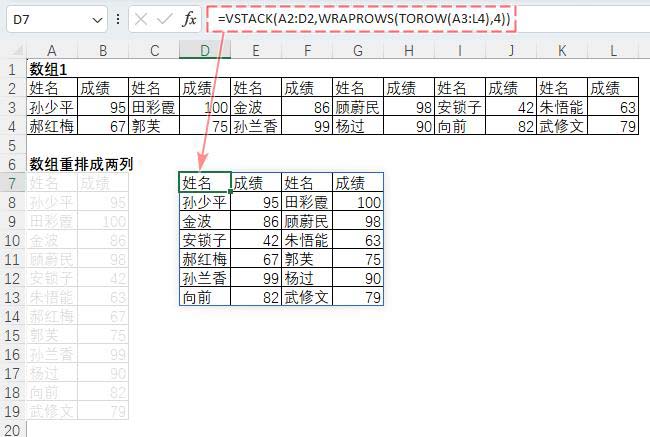Select column L header
Image resolution: width=650 pixels, height=437 pixels.
pyautogui.click(x=613, y=51)
